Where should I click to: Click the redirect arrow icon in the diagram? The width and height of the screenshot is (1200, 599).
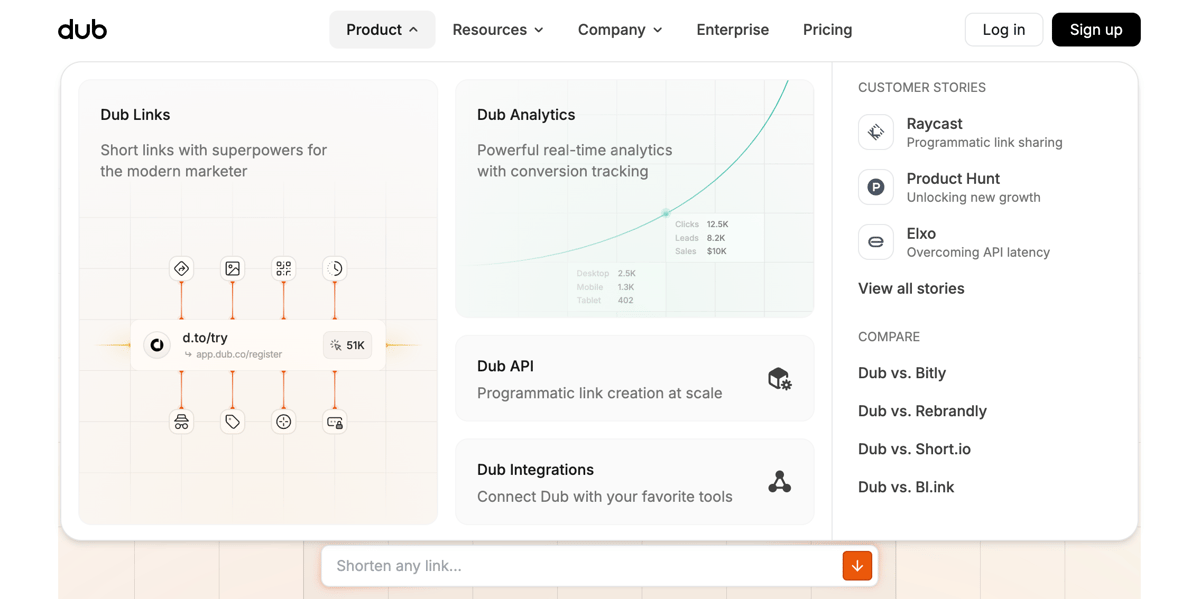(x=181, y=268)
